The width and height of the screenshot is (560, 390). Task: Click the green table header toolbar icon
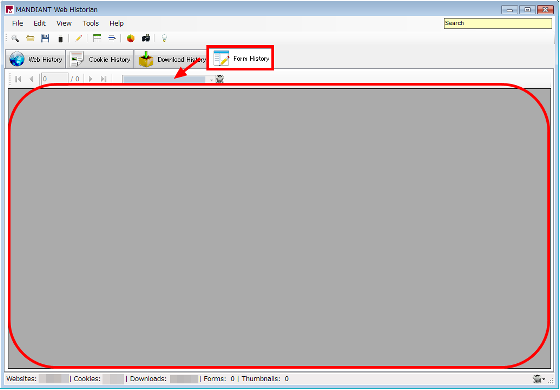click(97, 38)
